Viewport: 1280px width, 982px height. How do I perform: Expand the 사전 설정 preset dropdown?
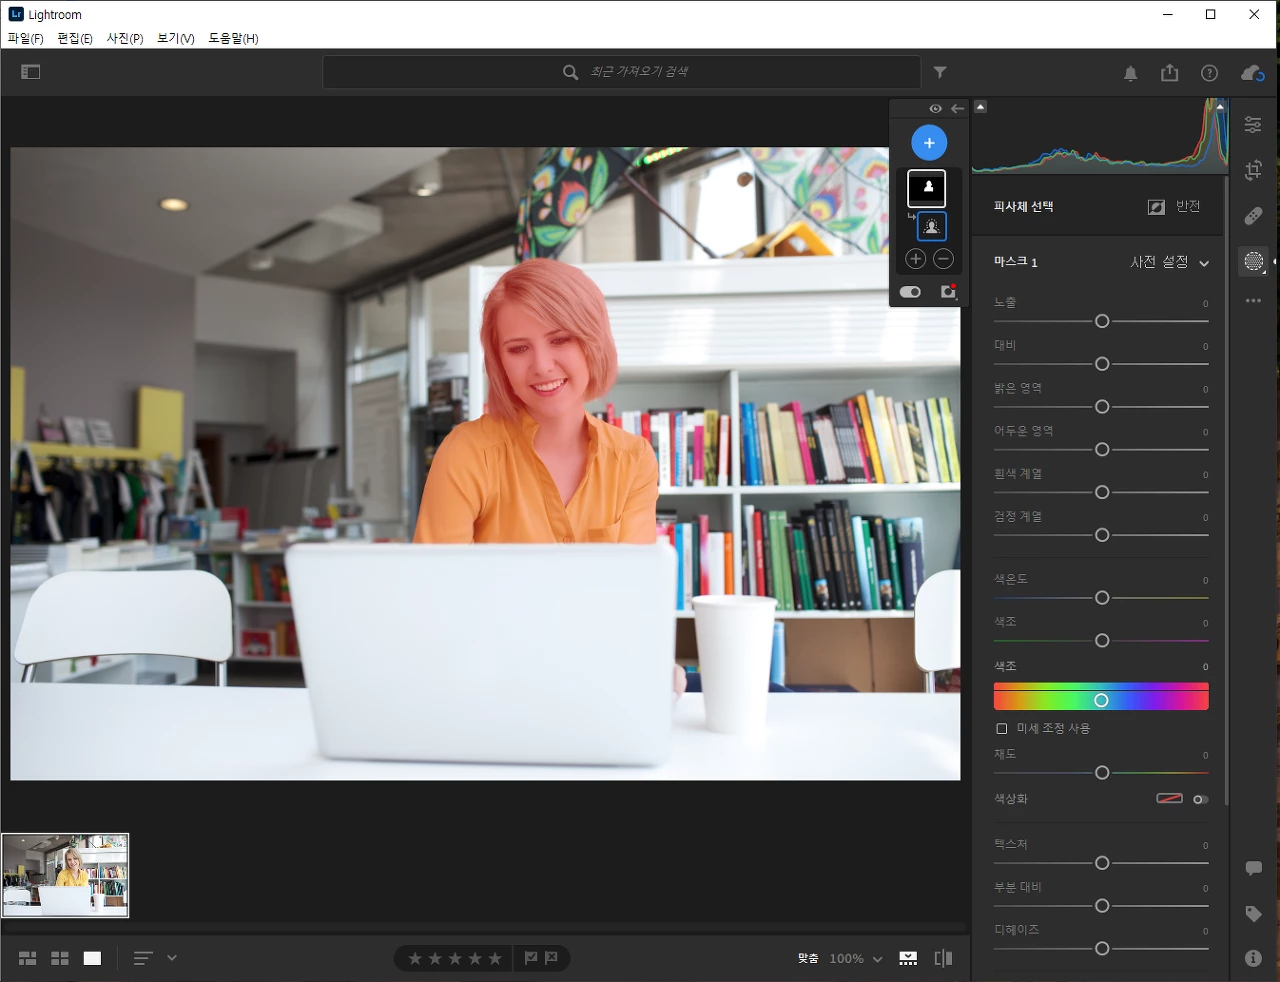tap(1170, 262)
